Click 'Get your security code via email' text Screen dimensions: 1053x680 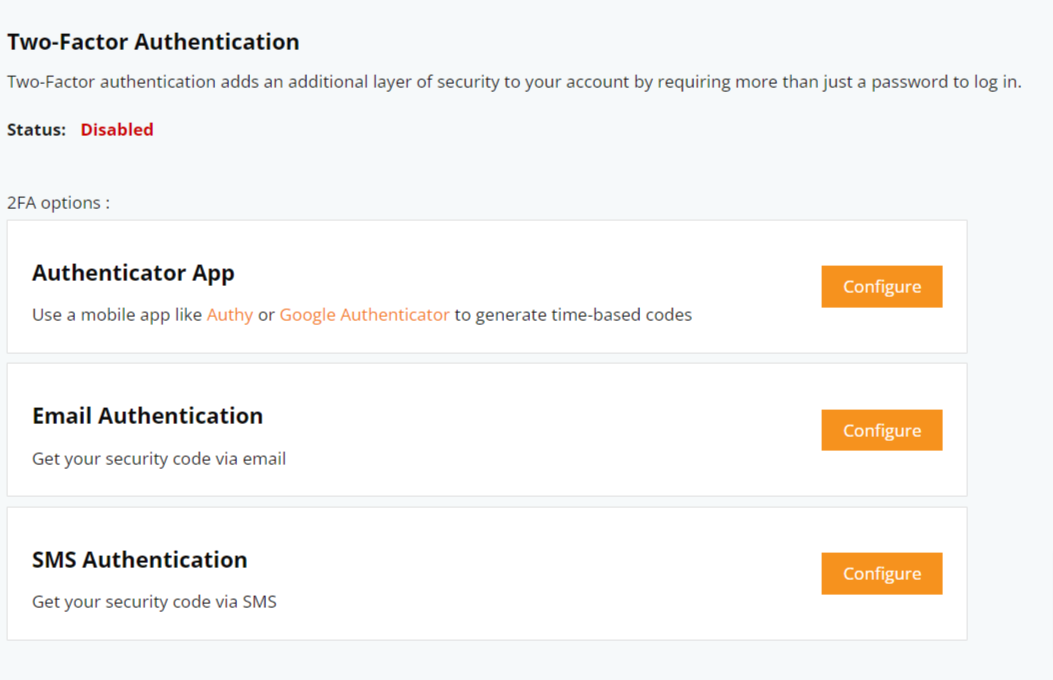coord(159,459)
